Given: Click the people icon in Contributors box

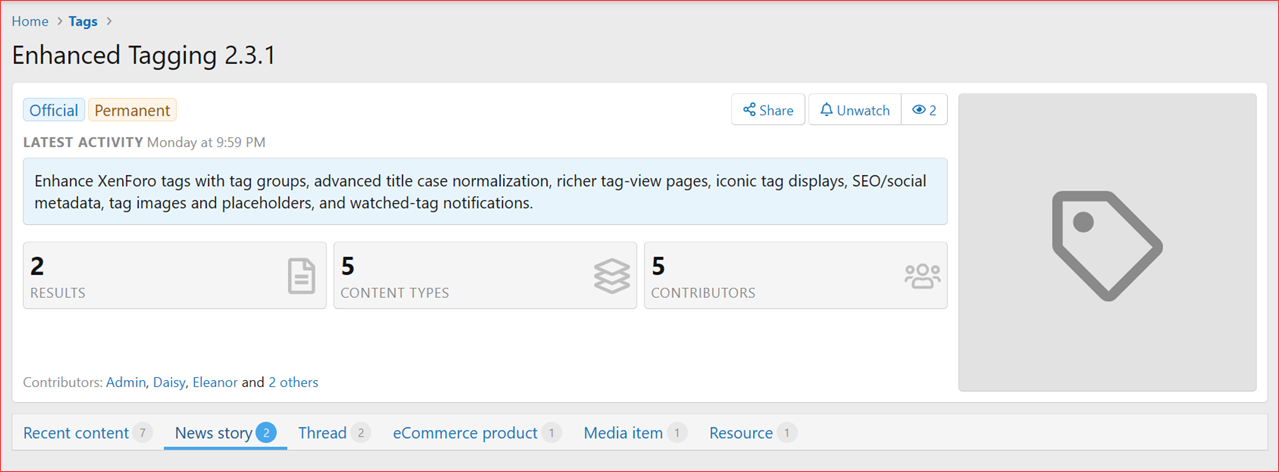Looking at the screenshot, I should (922, 276).
